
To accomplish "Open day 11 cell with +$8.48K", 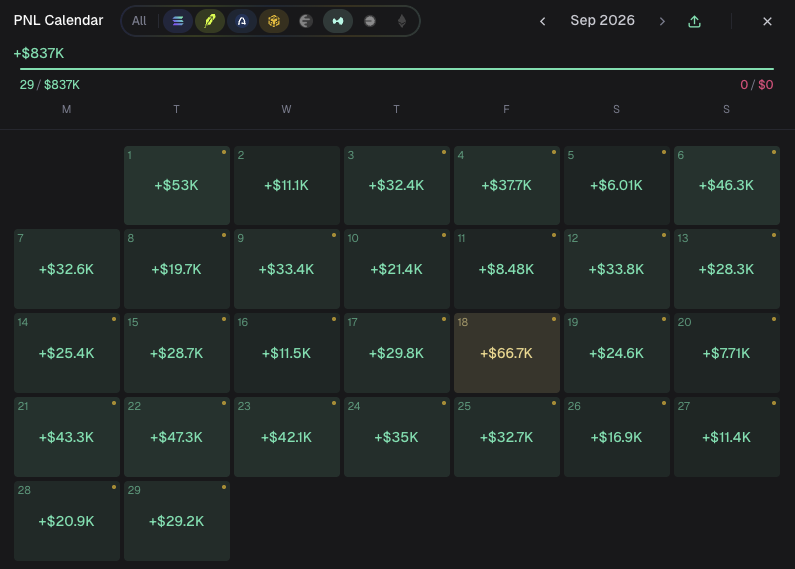I will click(x=507, y=269).
